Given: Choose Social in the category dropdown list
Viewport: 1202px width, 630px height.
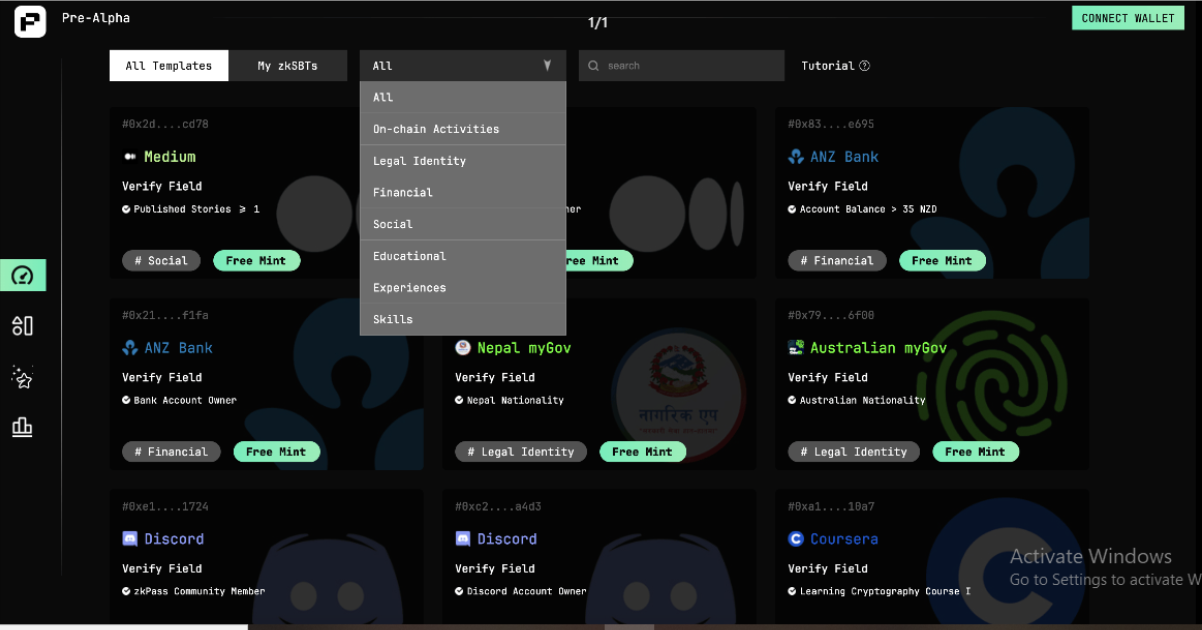Looking at the screenshot, I should (463, 224).
